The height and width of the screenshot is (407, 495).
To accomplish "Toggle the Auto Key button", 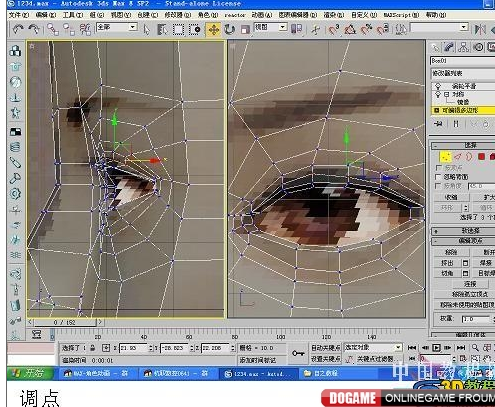I will click(x=326, y=348).
